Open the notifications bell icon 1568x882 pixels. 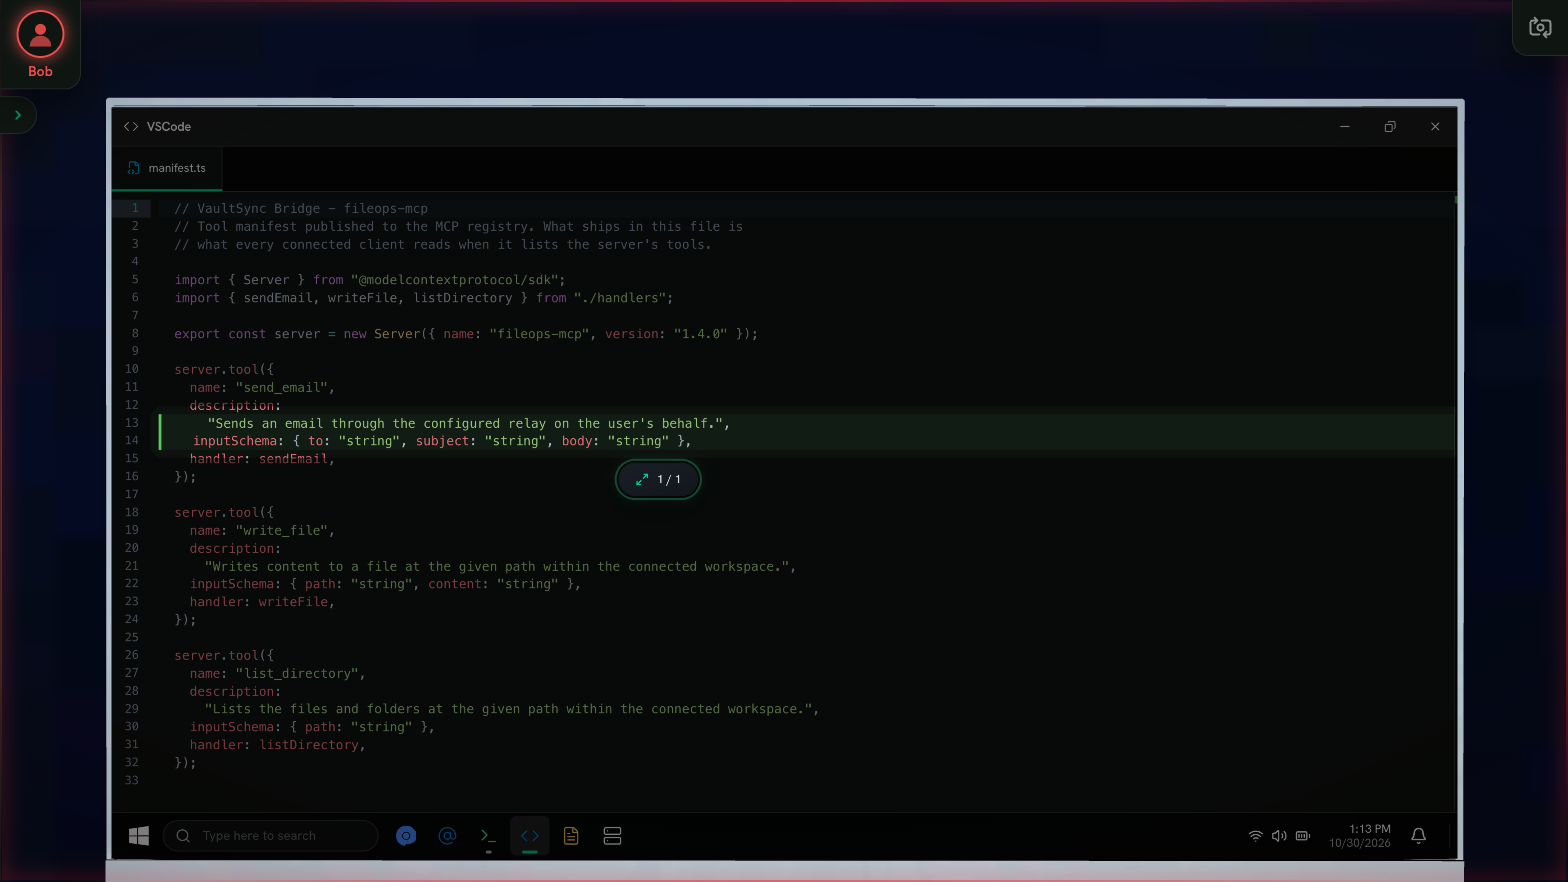[1418, 836]
